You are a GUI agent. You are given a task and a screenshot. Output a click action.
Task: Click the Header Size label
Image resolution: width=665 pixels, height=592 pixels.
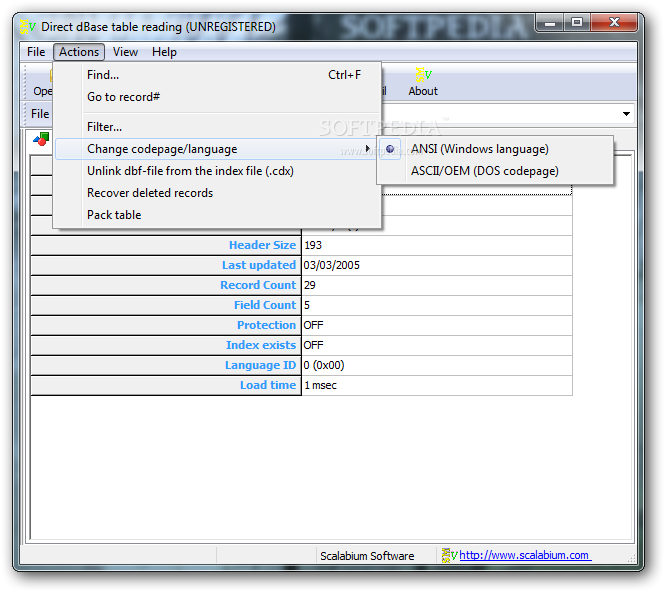[262, 245]
